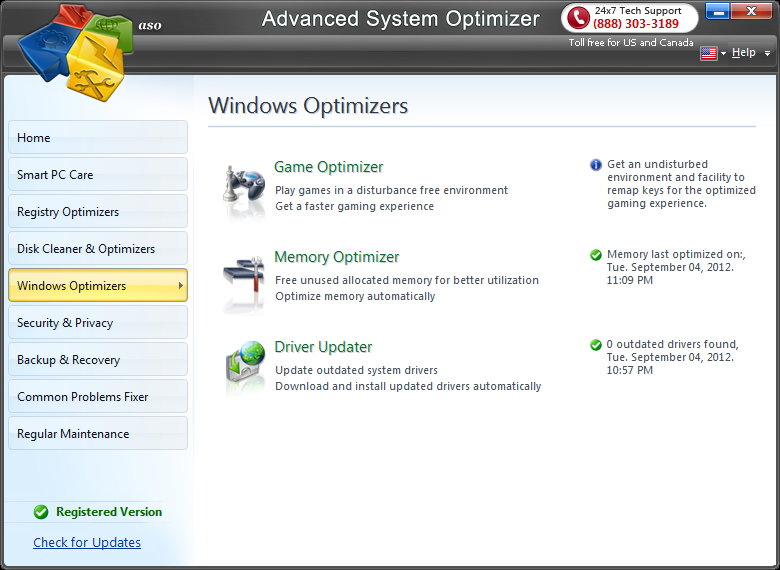The height and width of the screenshot is (570, 780).
Task: Click the green check next to Memory last optimized
Action: pos(595,255)
